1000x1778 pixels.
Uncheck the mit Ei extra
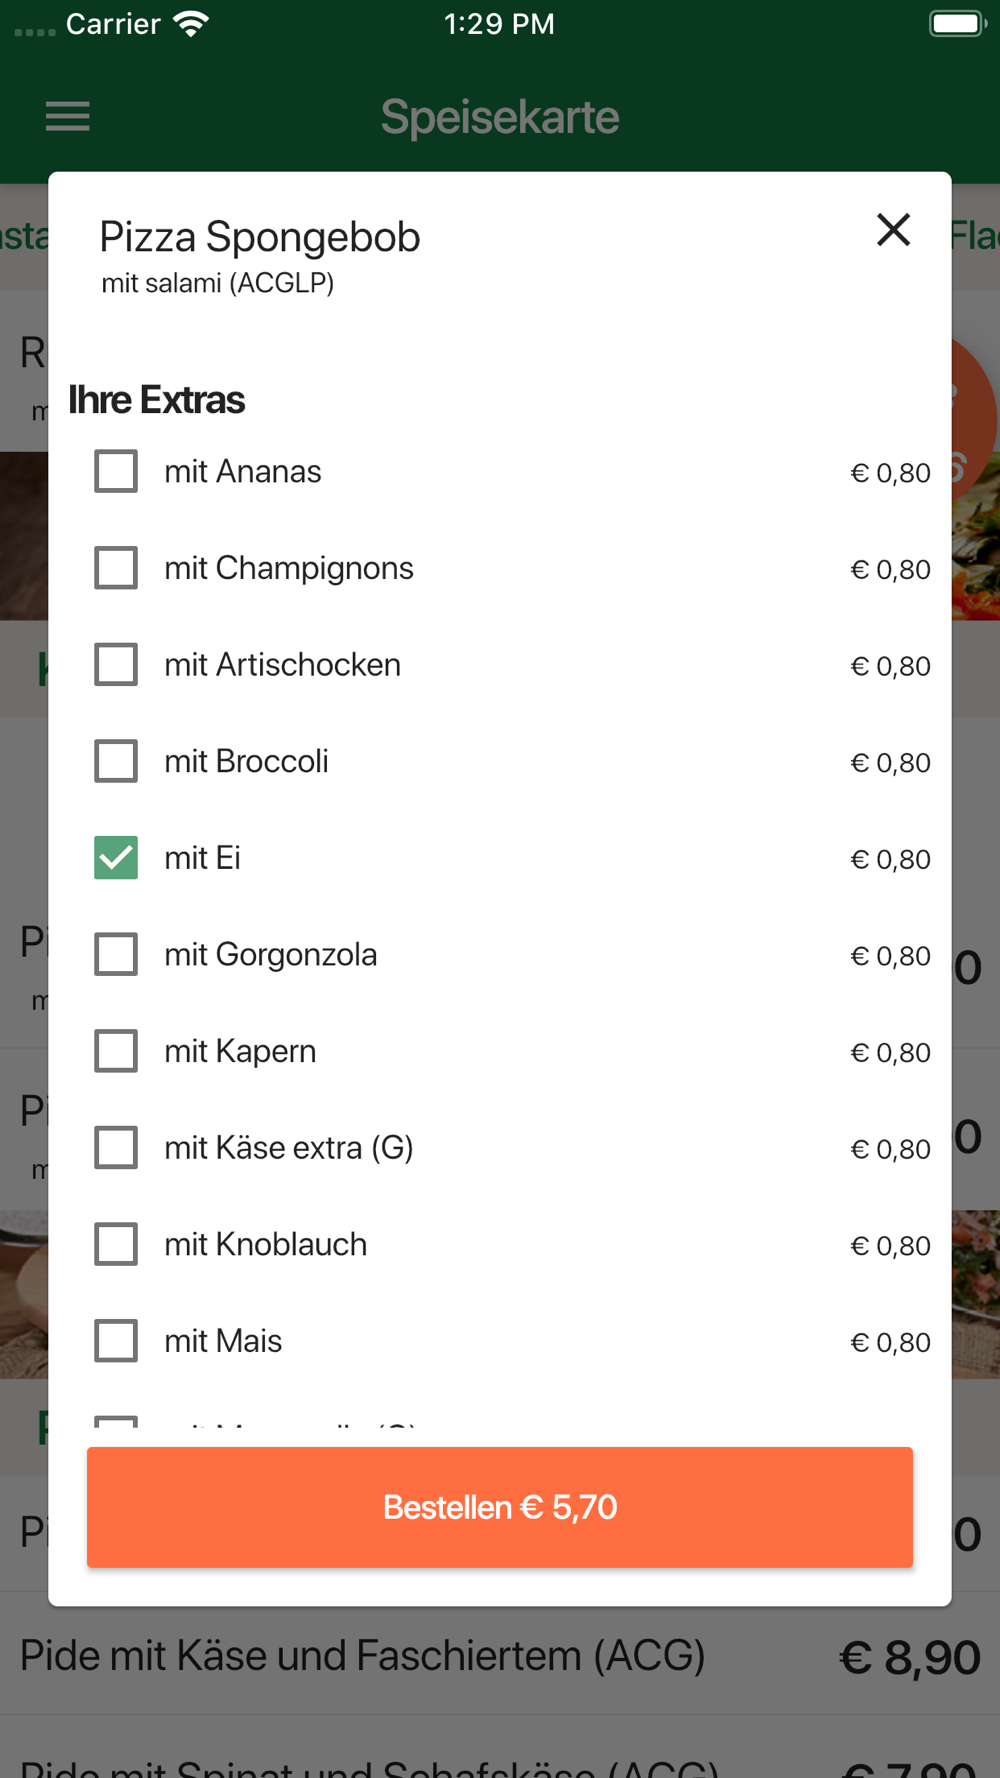(116, 858)
